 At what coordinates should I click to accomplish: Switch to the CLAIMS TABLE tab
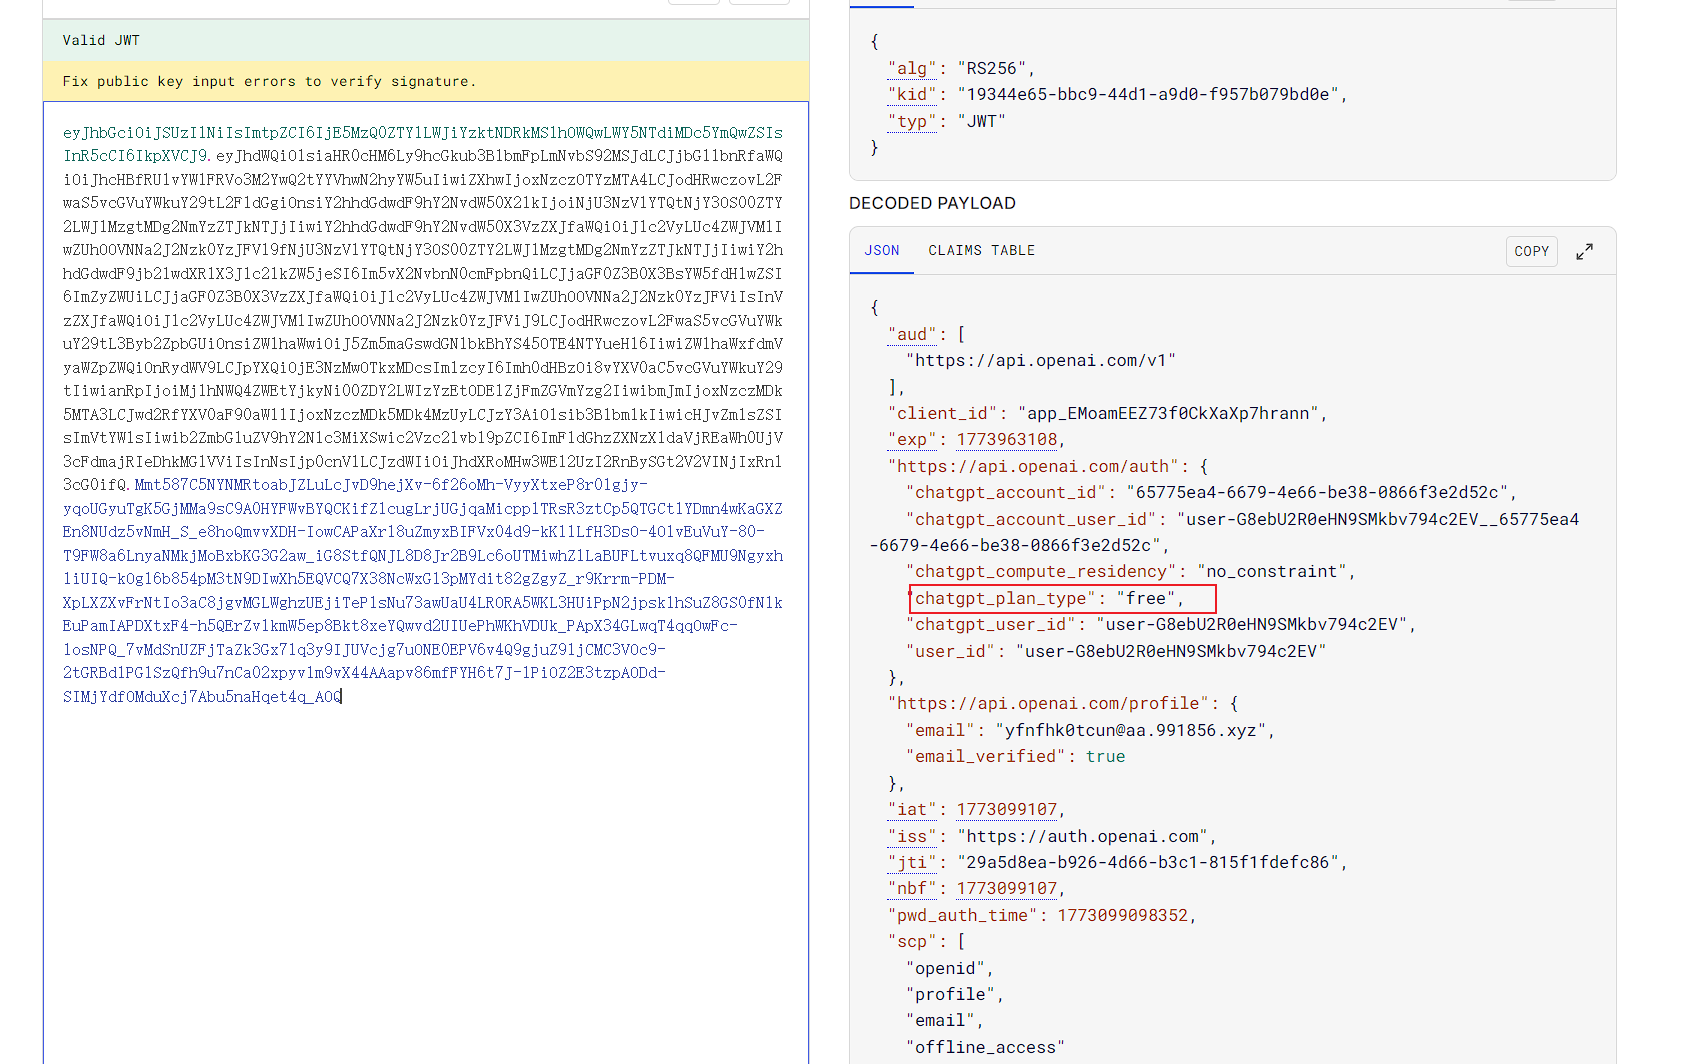coord(981,251)
